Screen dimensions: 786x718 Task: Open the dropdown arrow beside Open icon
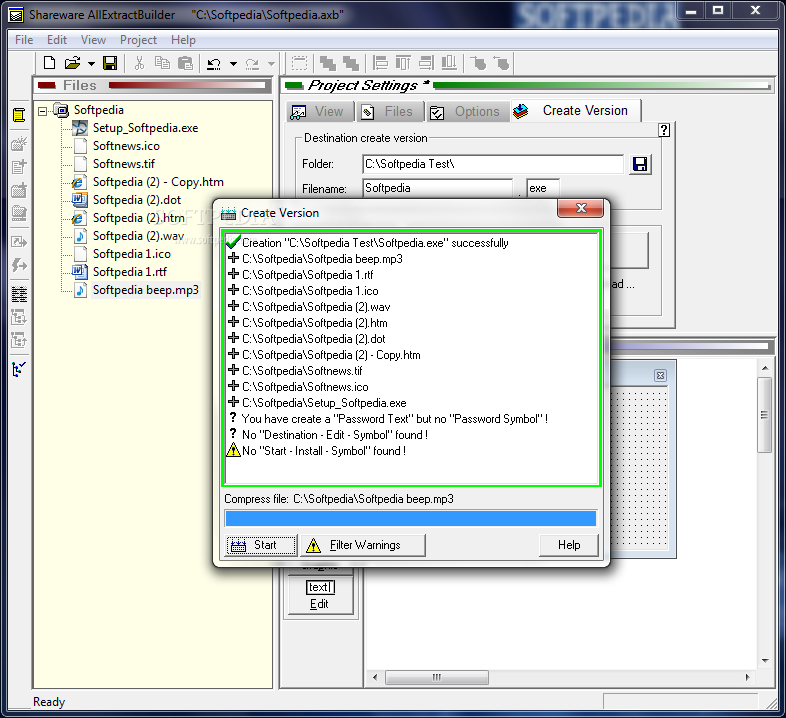(91, 64)
